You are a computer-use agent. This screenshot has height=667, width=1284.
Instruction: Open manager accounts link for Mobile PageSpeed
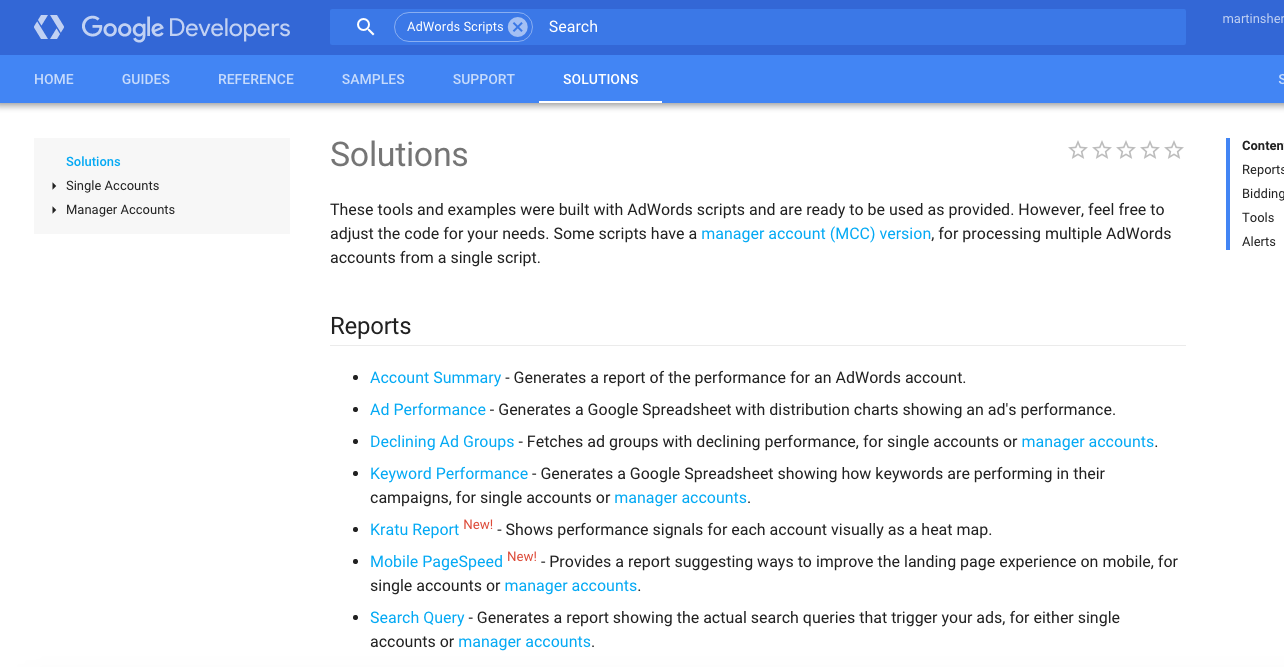[571, 585]
